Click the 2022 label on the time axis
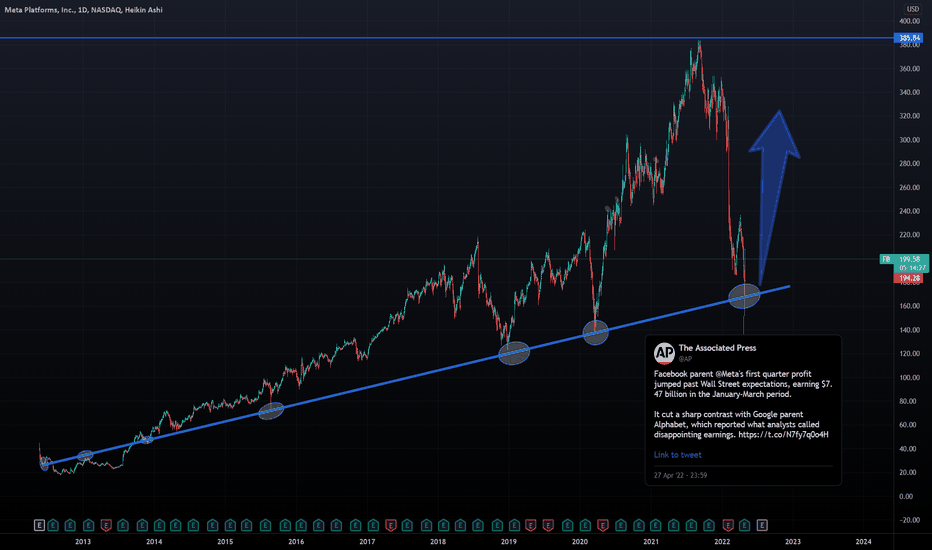The height and width of the screenshot is (550, 932). pyautogui.click(x=722, y=542)
